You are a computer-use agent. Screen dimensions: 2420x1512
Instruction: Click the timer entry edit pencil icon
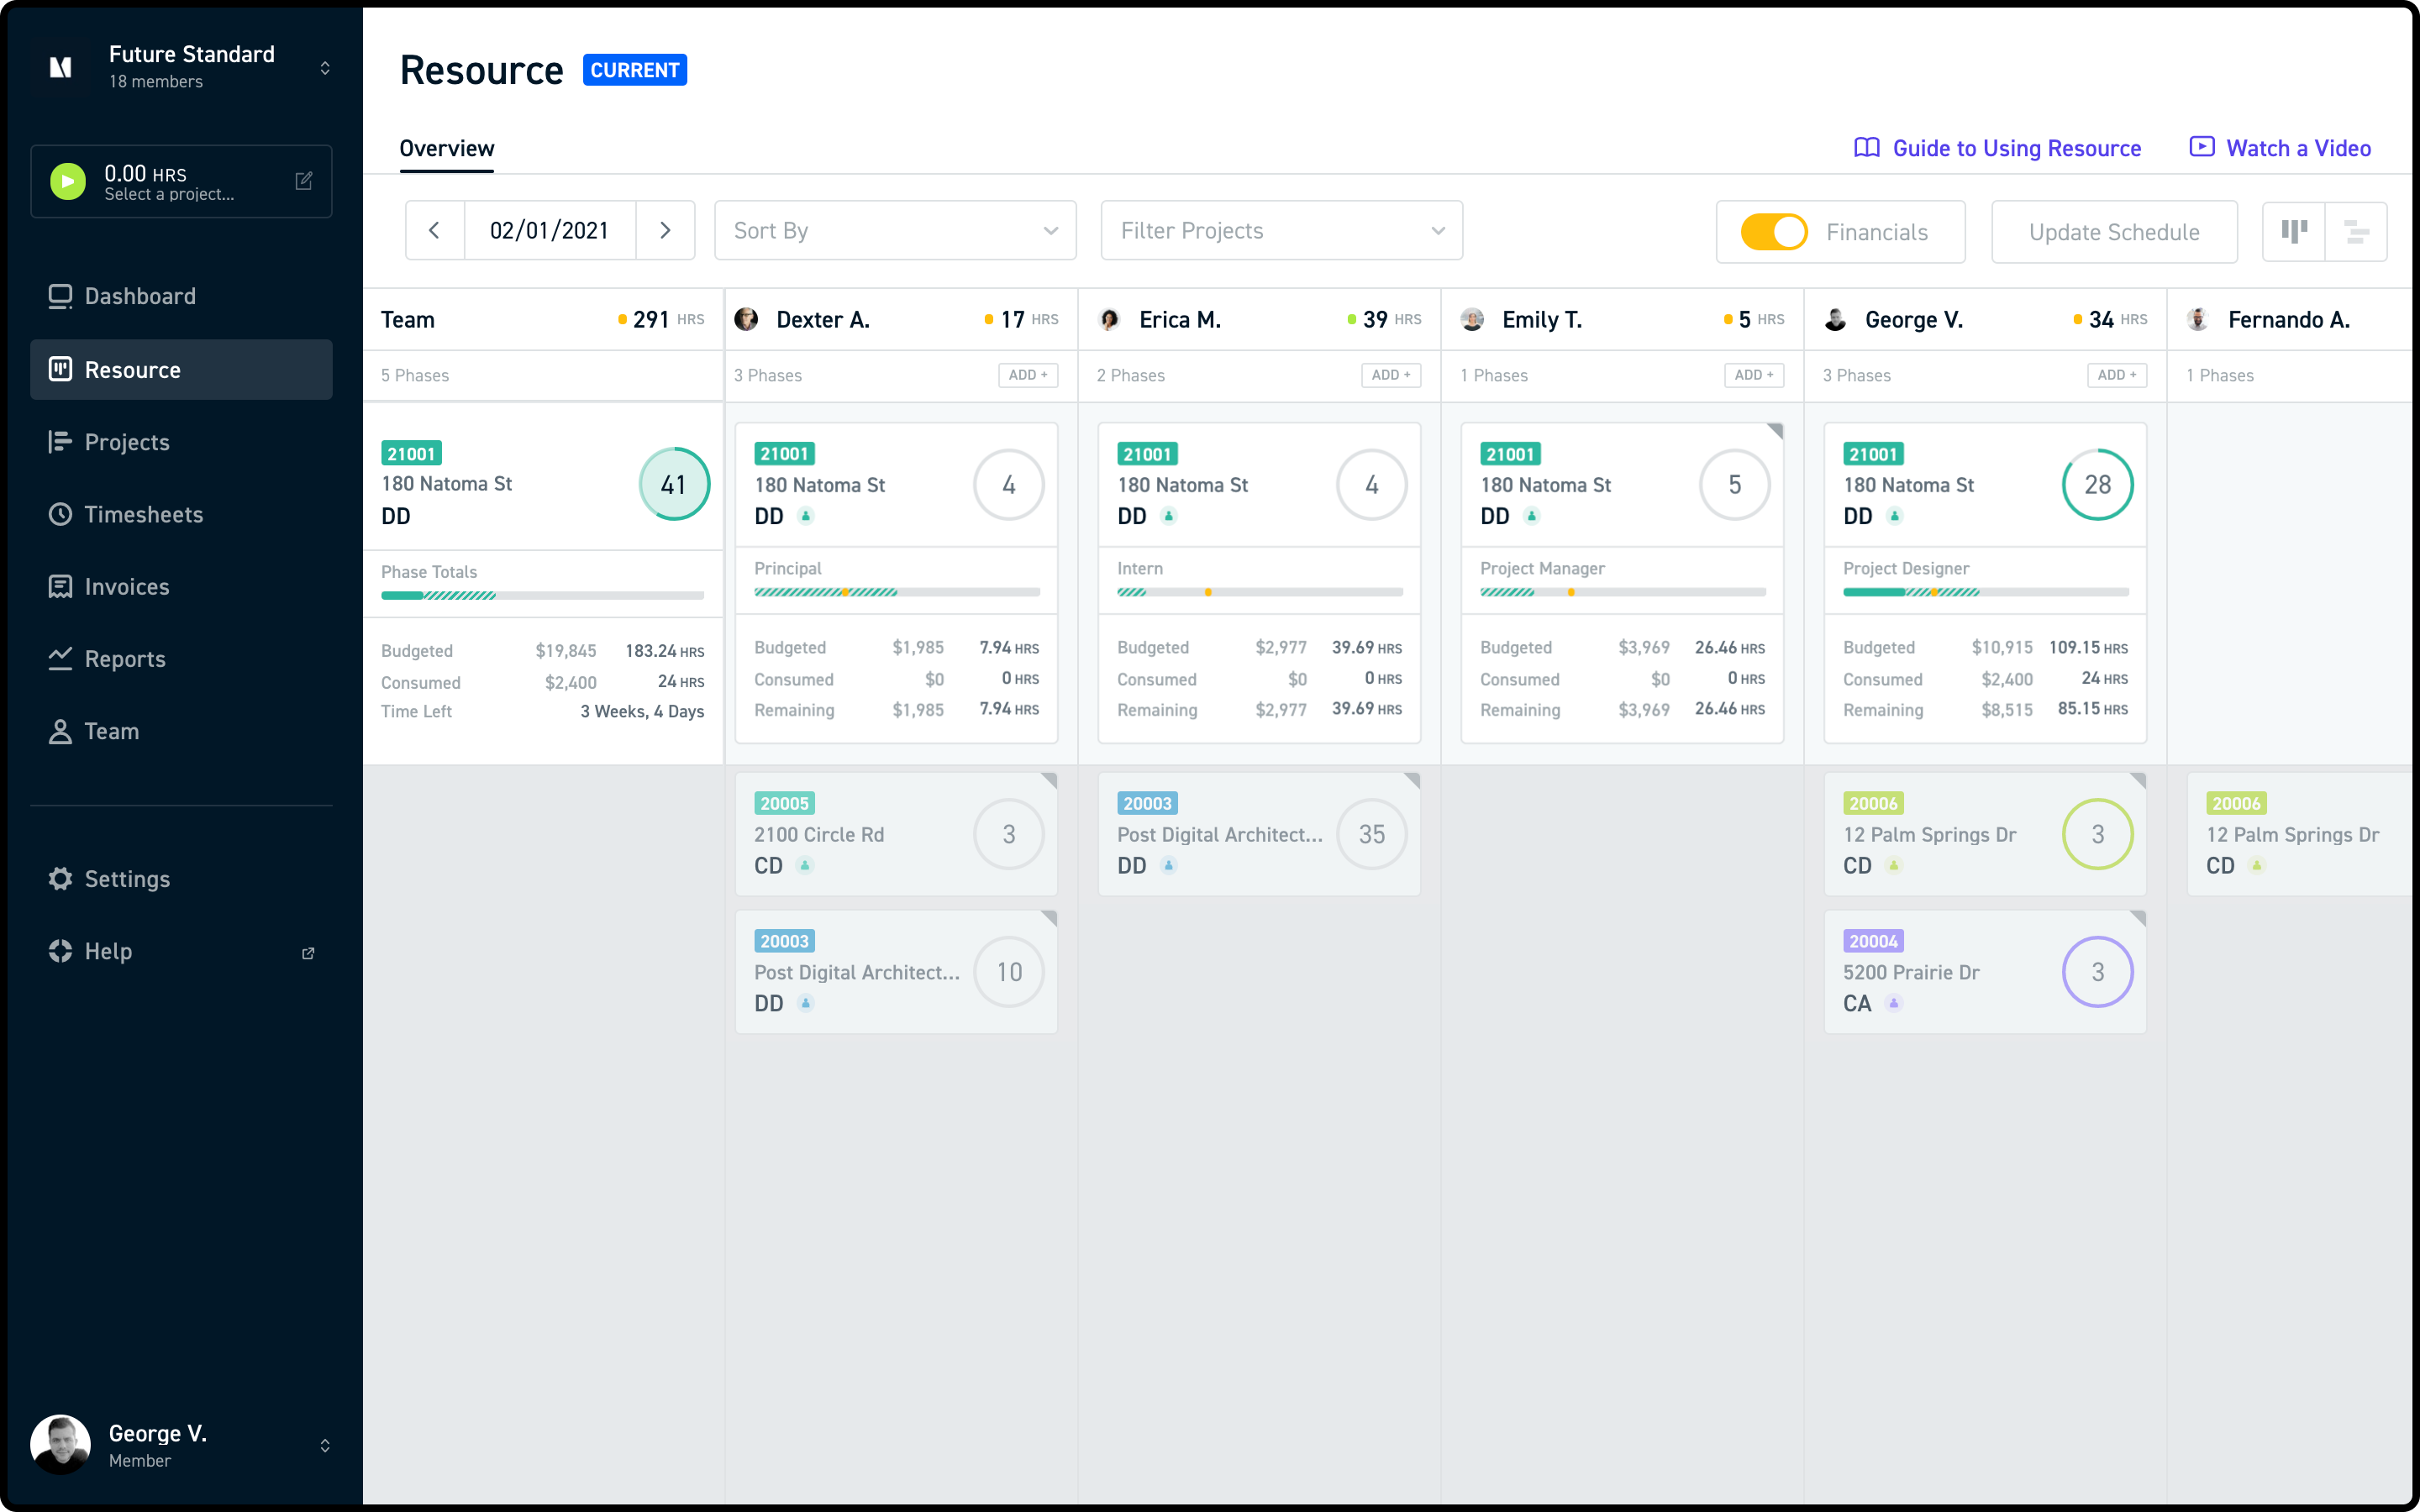[x=304, y=181]
